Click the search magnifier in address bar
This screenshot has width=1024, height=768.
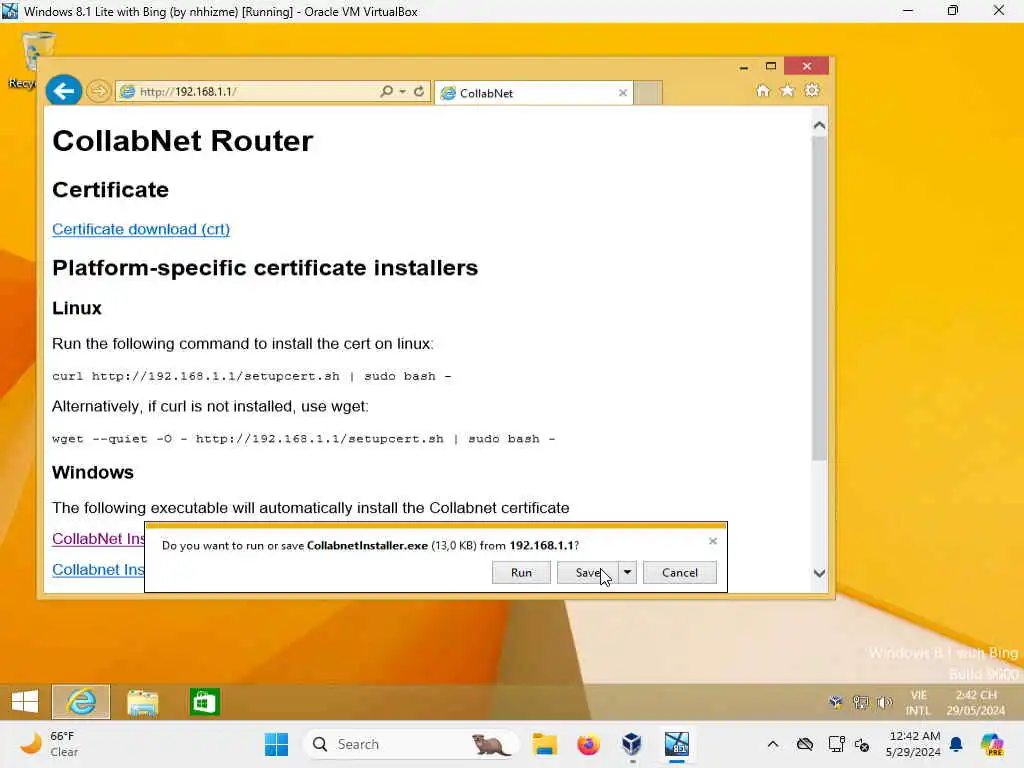tap(387, 91)
